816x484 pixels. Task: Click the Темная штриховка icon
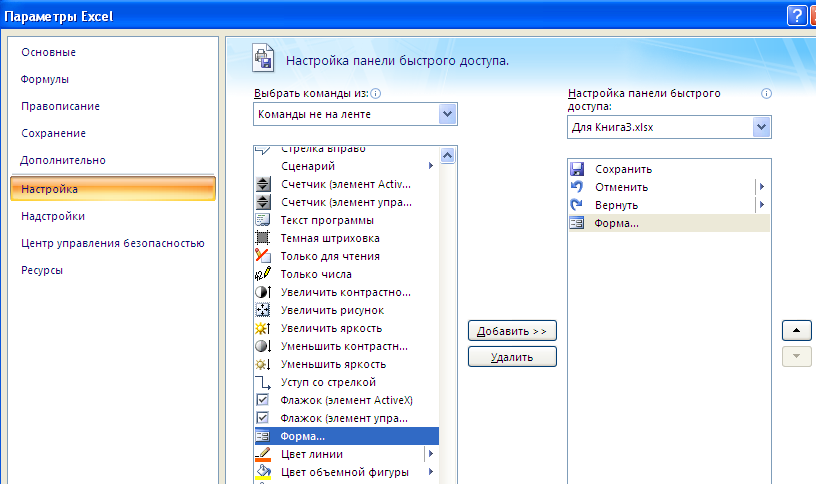click(x=263, y=238)
